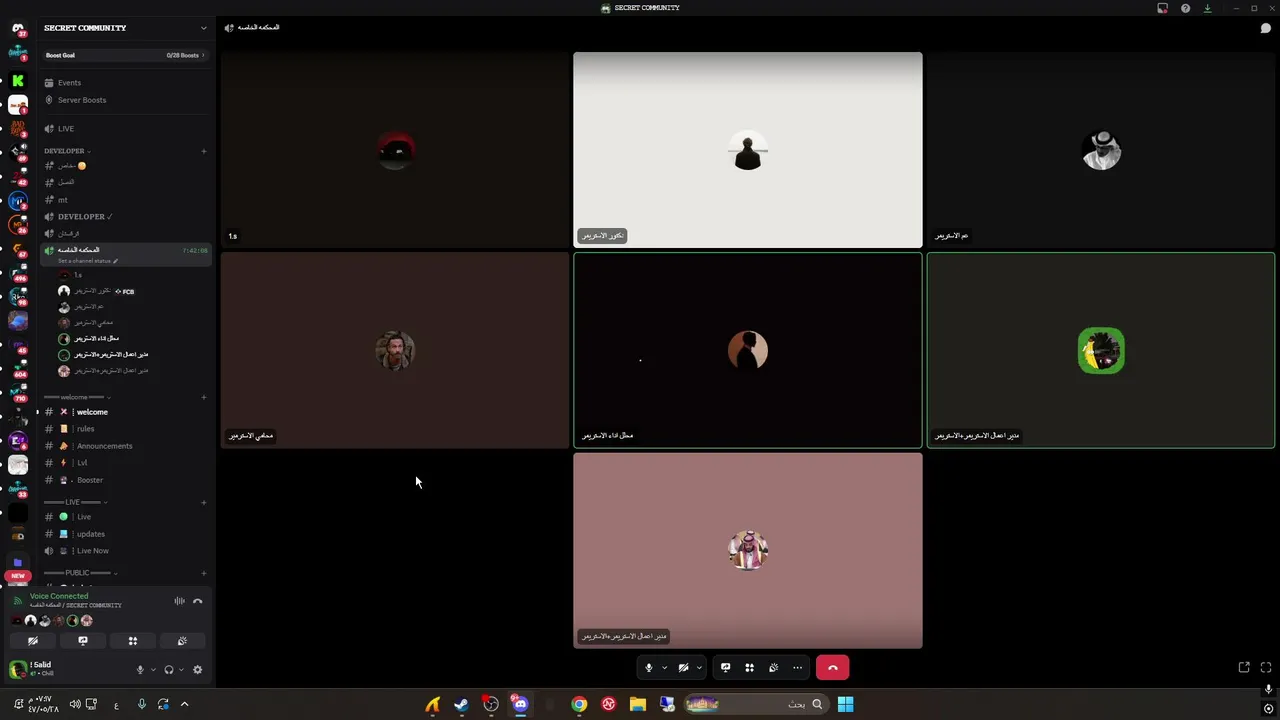Show the voice channel chat bubble
Screen dimensions: 1280x720
pyautogui.click(x=1265, y=28)
